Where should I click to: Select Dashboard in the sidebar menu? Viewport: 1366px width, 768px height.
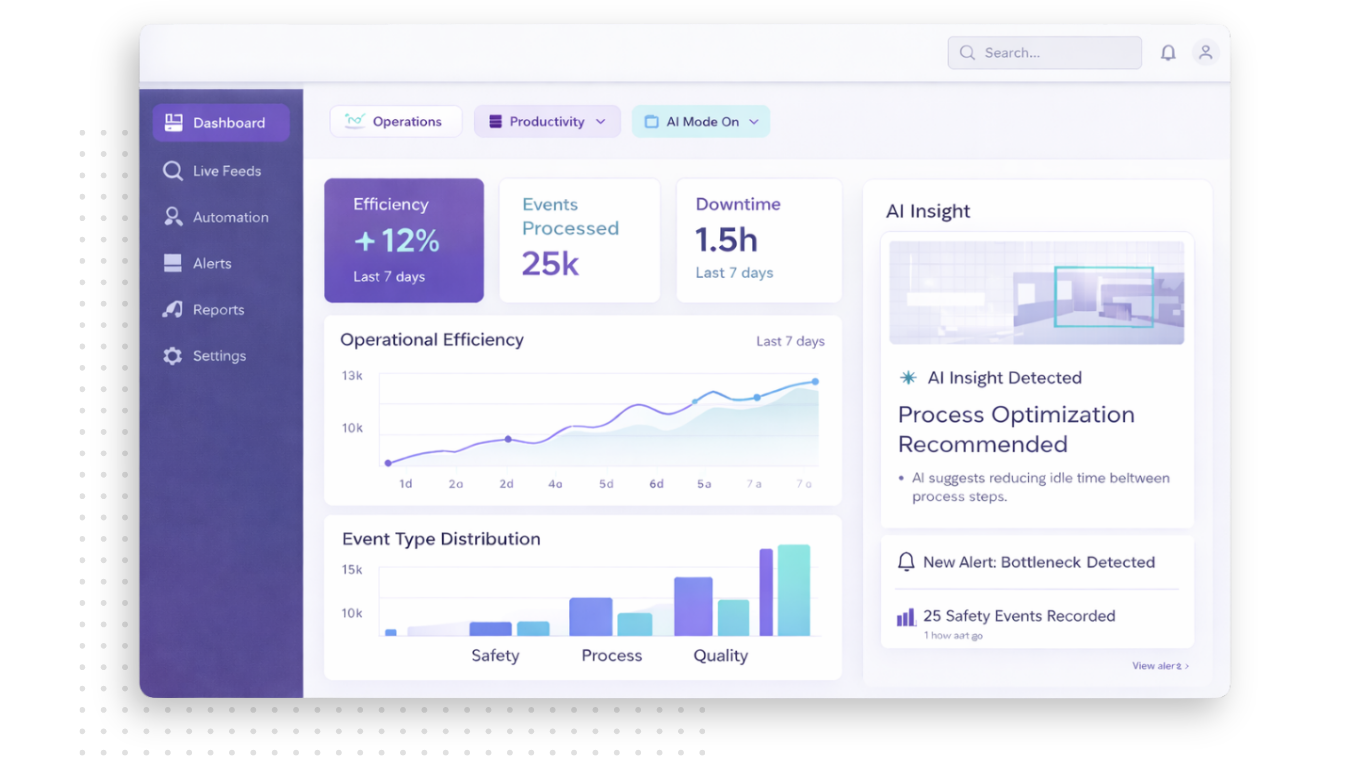pyautogui.click(x=221, y=123)
